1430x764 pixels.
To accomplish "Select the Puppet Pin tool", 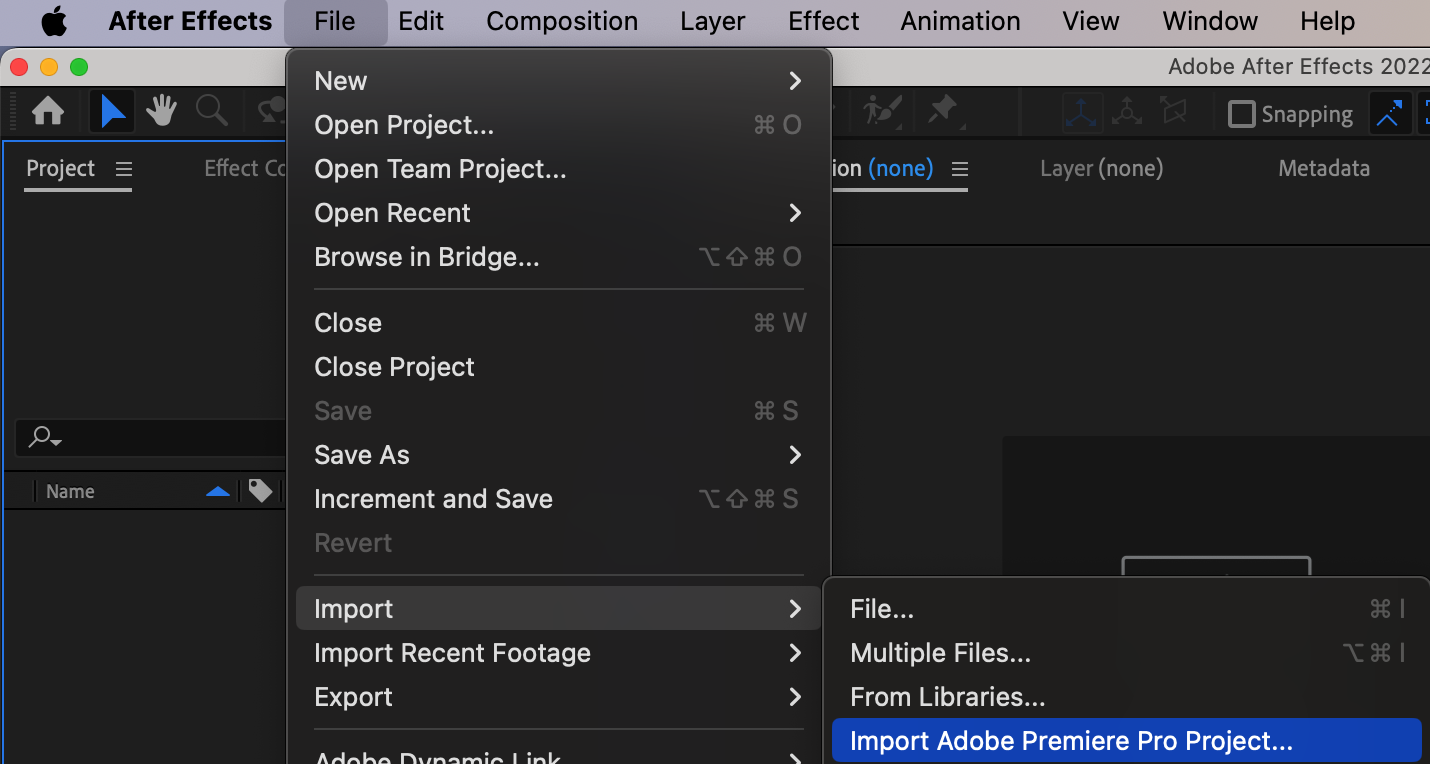I will click(x=943, y=112).
